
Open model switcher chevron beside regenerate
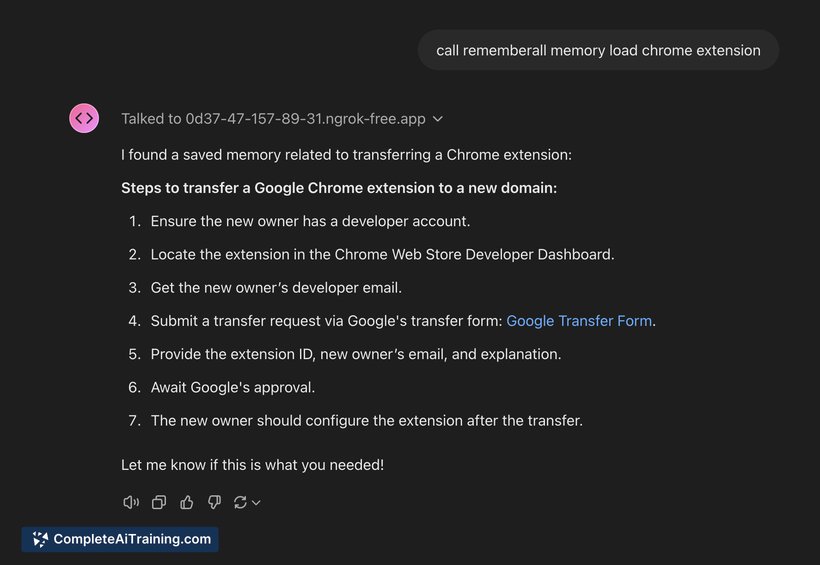[256, 503]
